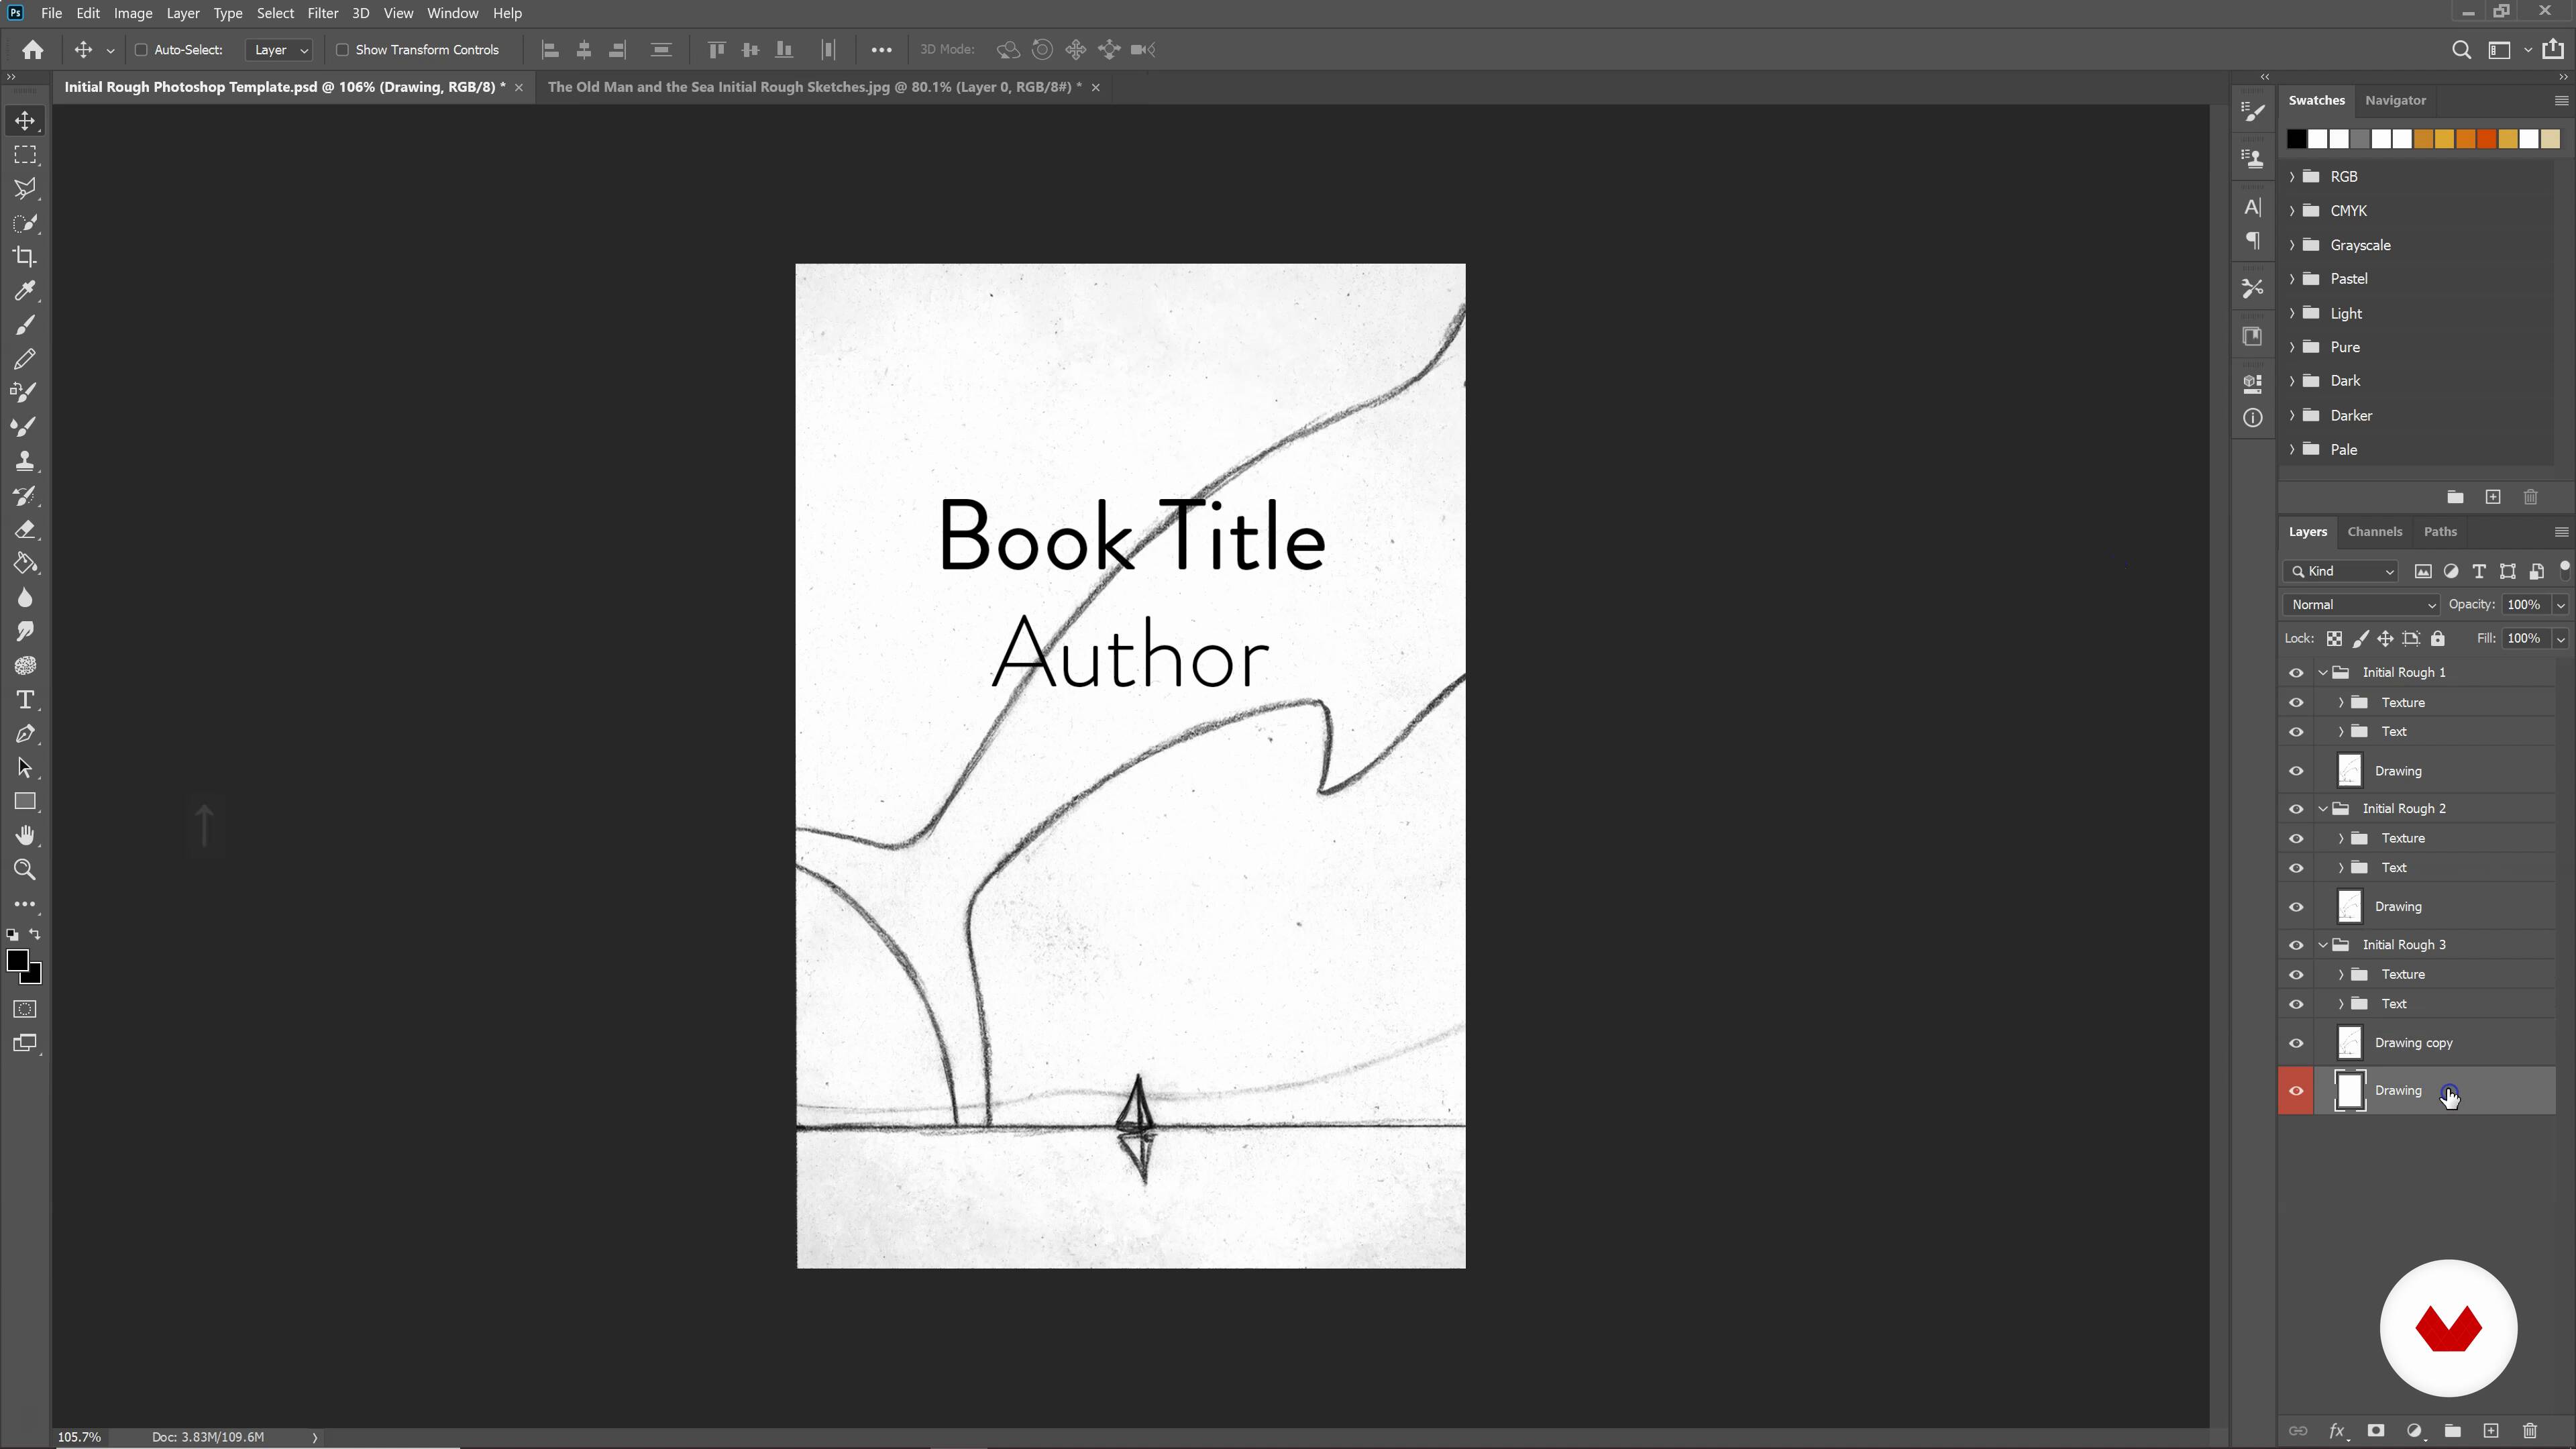The image size is (2576, 1449).
Task: Open the Window menu
Action: pos(452,14)
